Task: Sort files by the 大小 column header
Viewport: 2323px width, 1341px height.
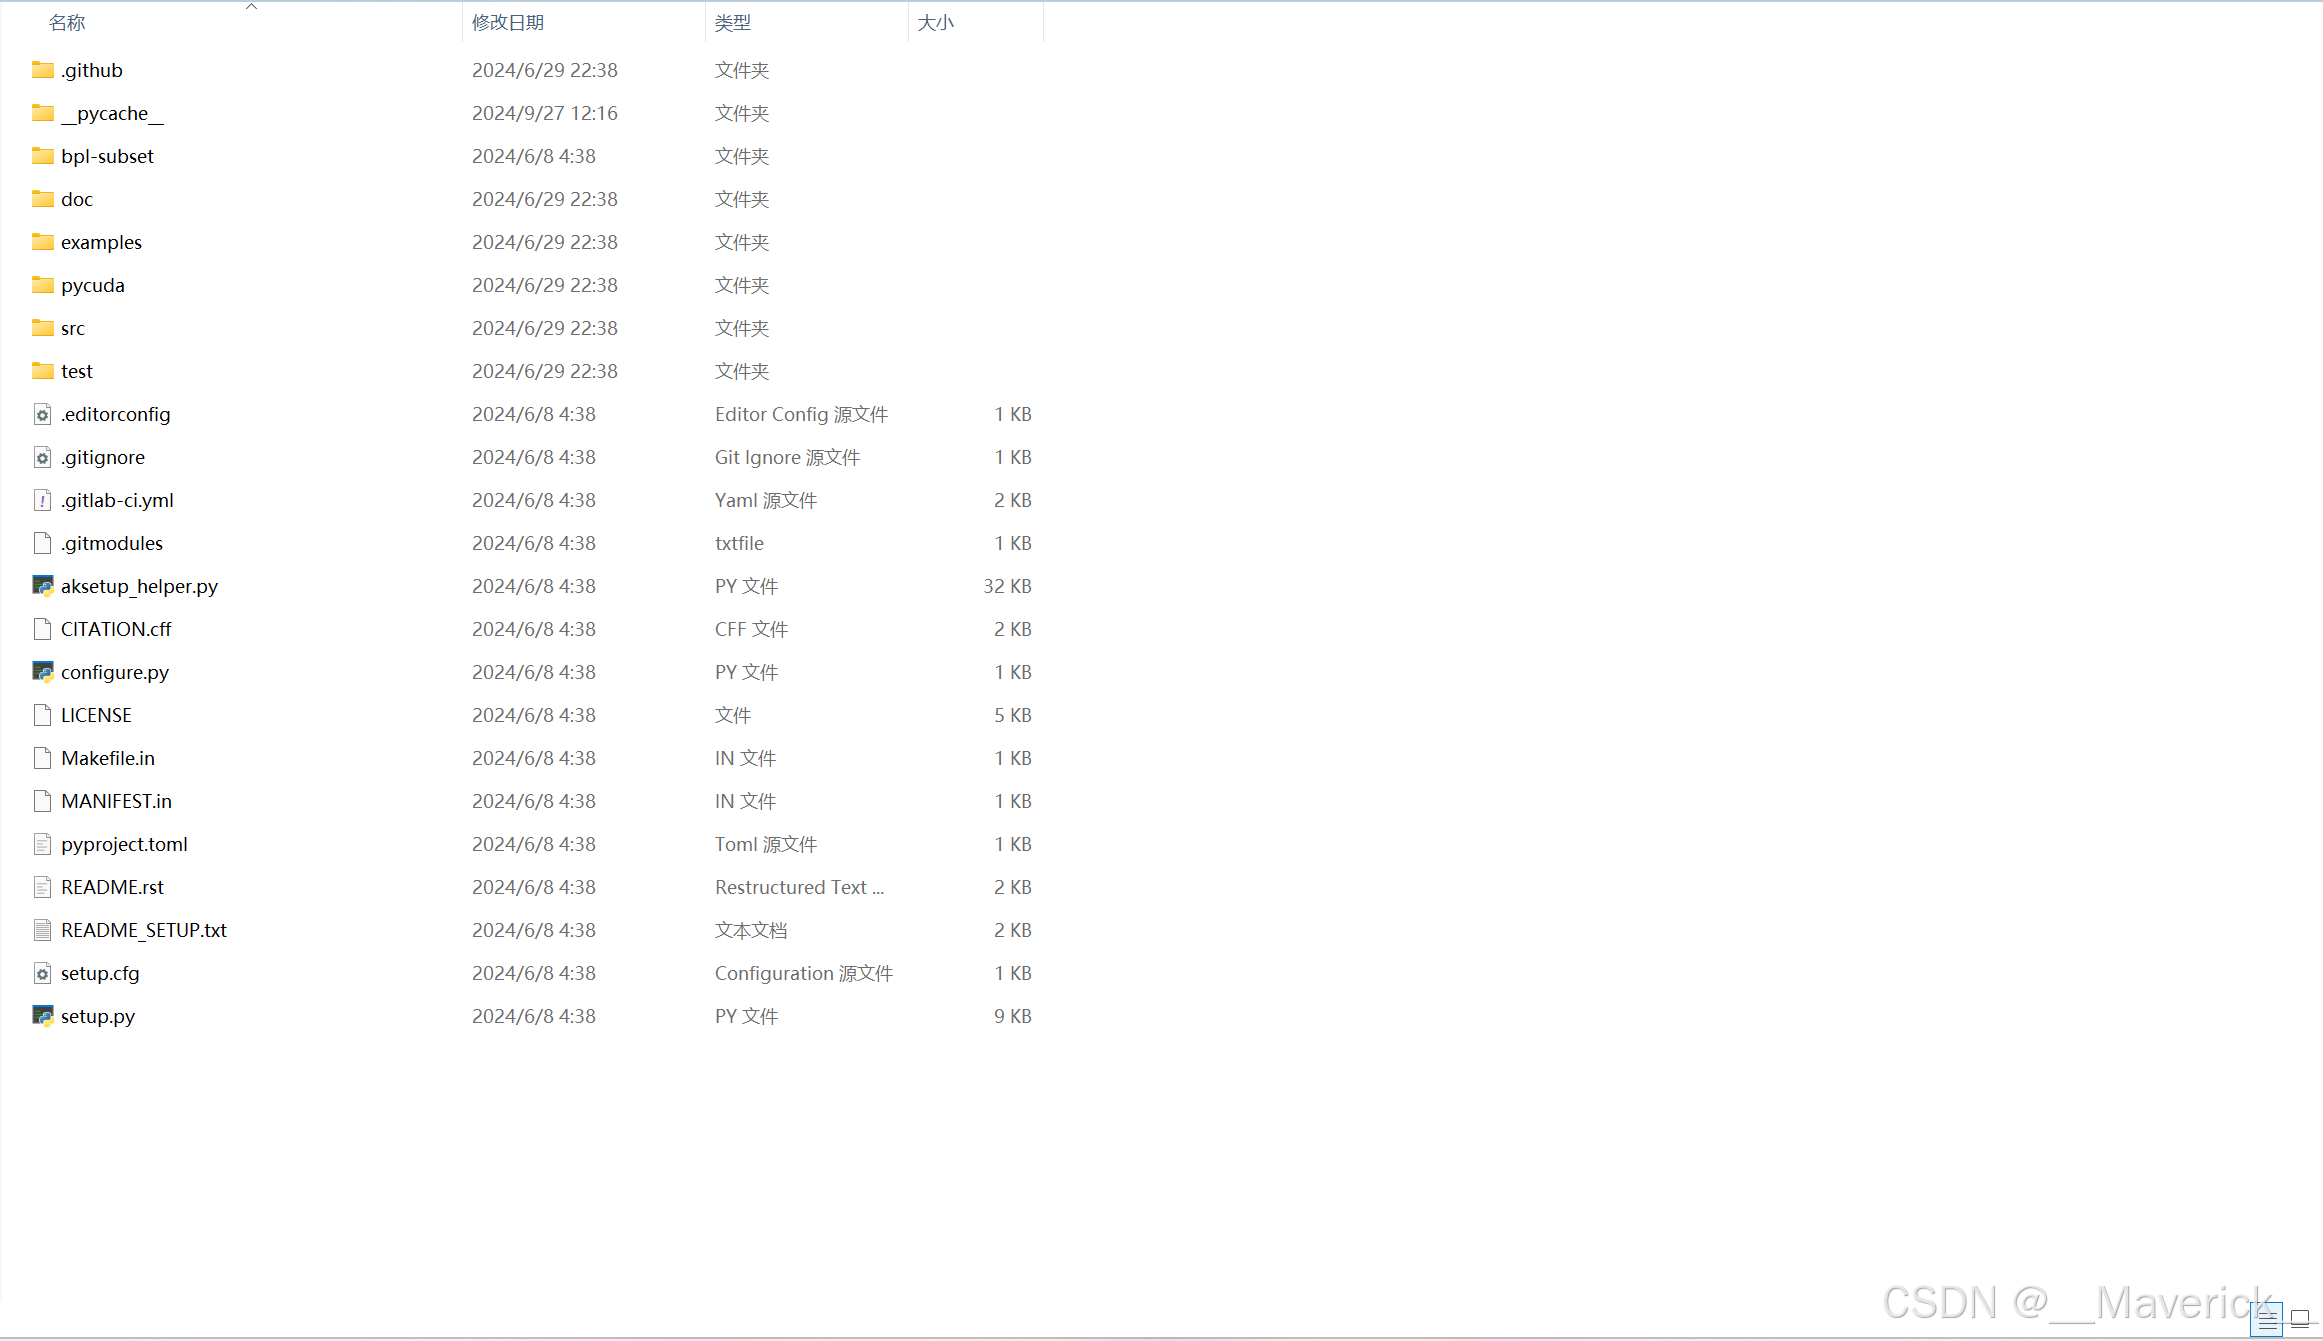Action: tap(935, 22)
